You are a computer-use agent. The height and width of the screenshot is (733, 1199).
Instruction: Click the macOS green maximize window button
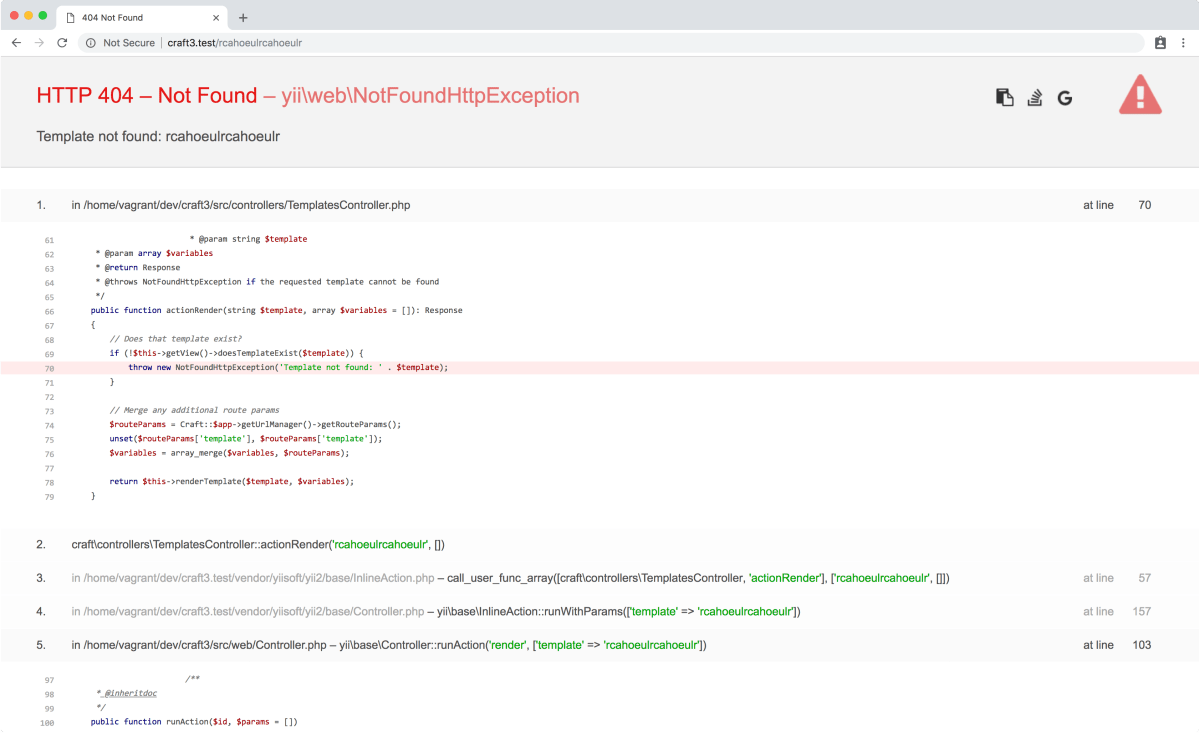43,15
